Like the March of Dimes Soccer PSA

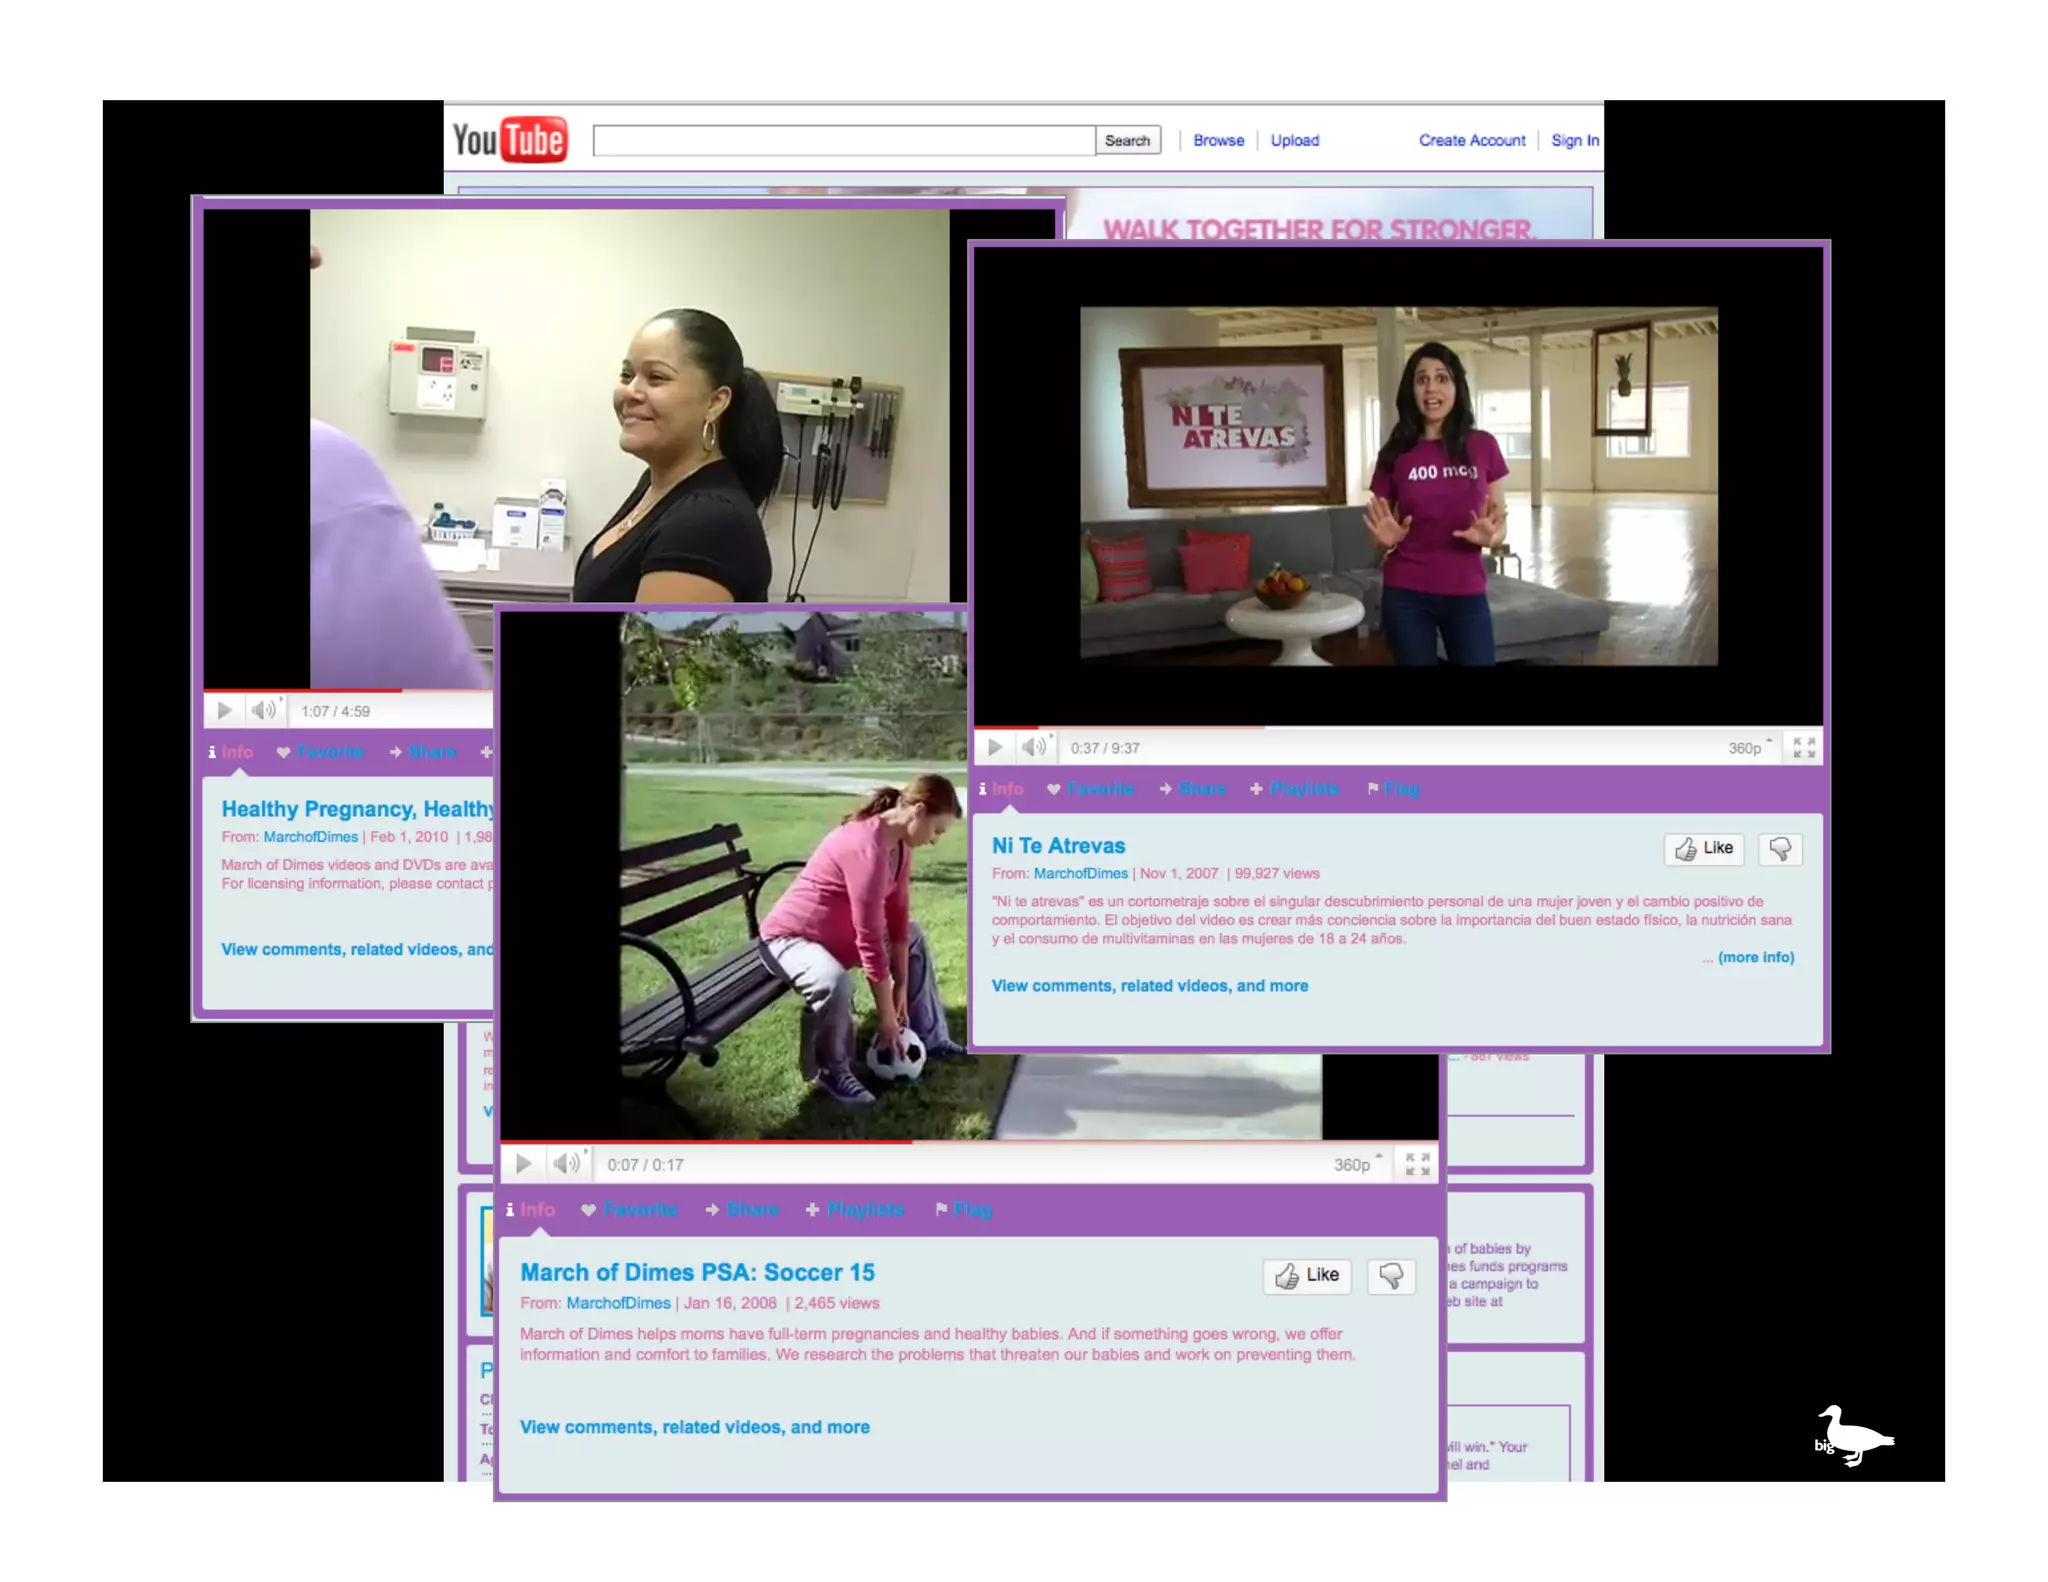(1307, 1275)
